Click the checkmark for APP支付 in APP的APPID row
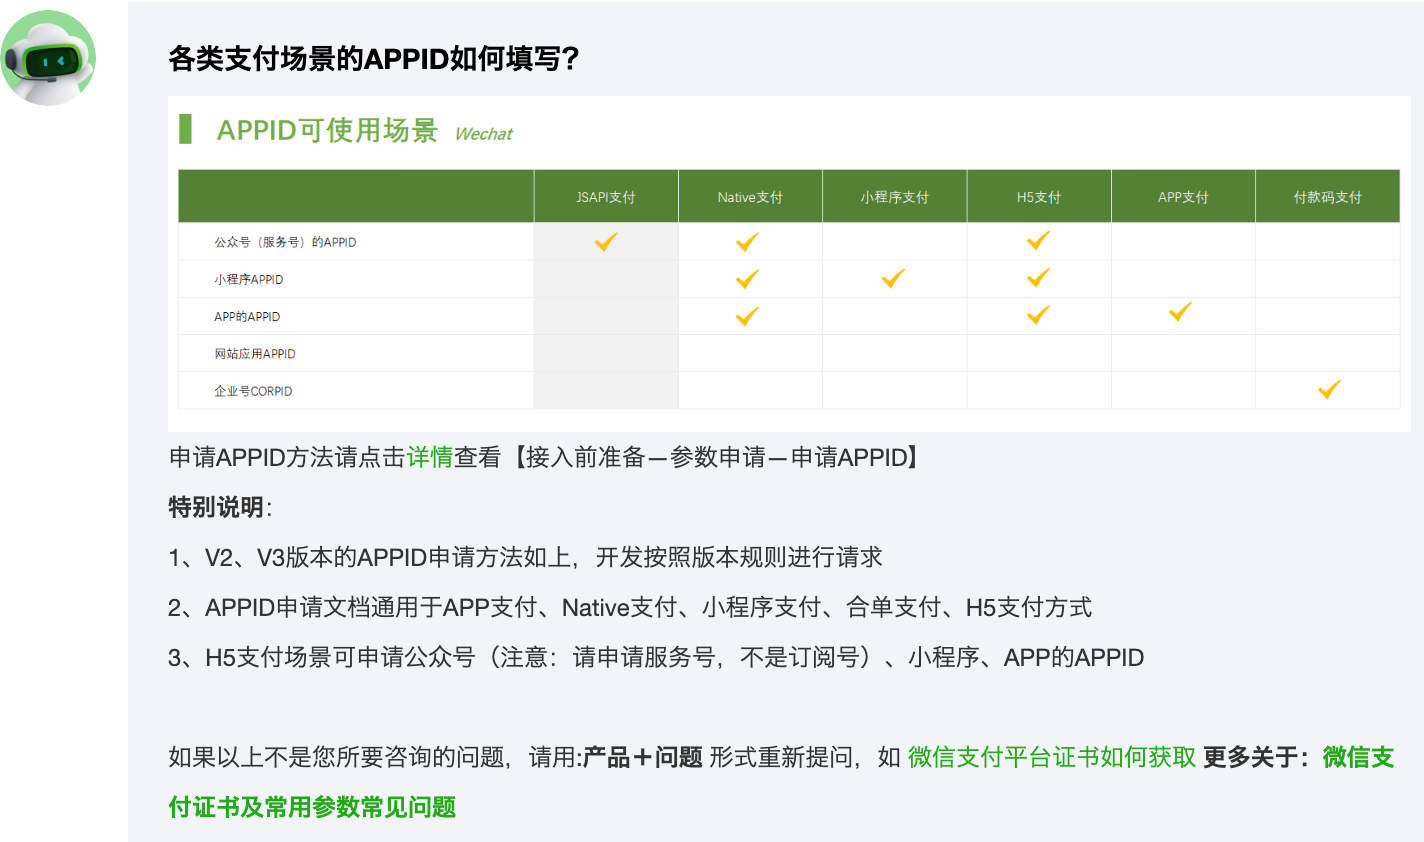Viewport: 1424px width, 842px height. (x=1180, y=312)
